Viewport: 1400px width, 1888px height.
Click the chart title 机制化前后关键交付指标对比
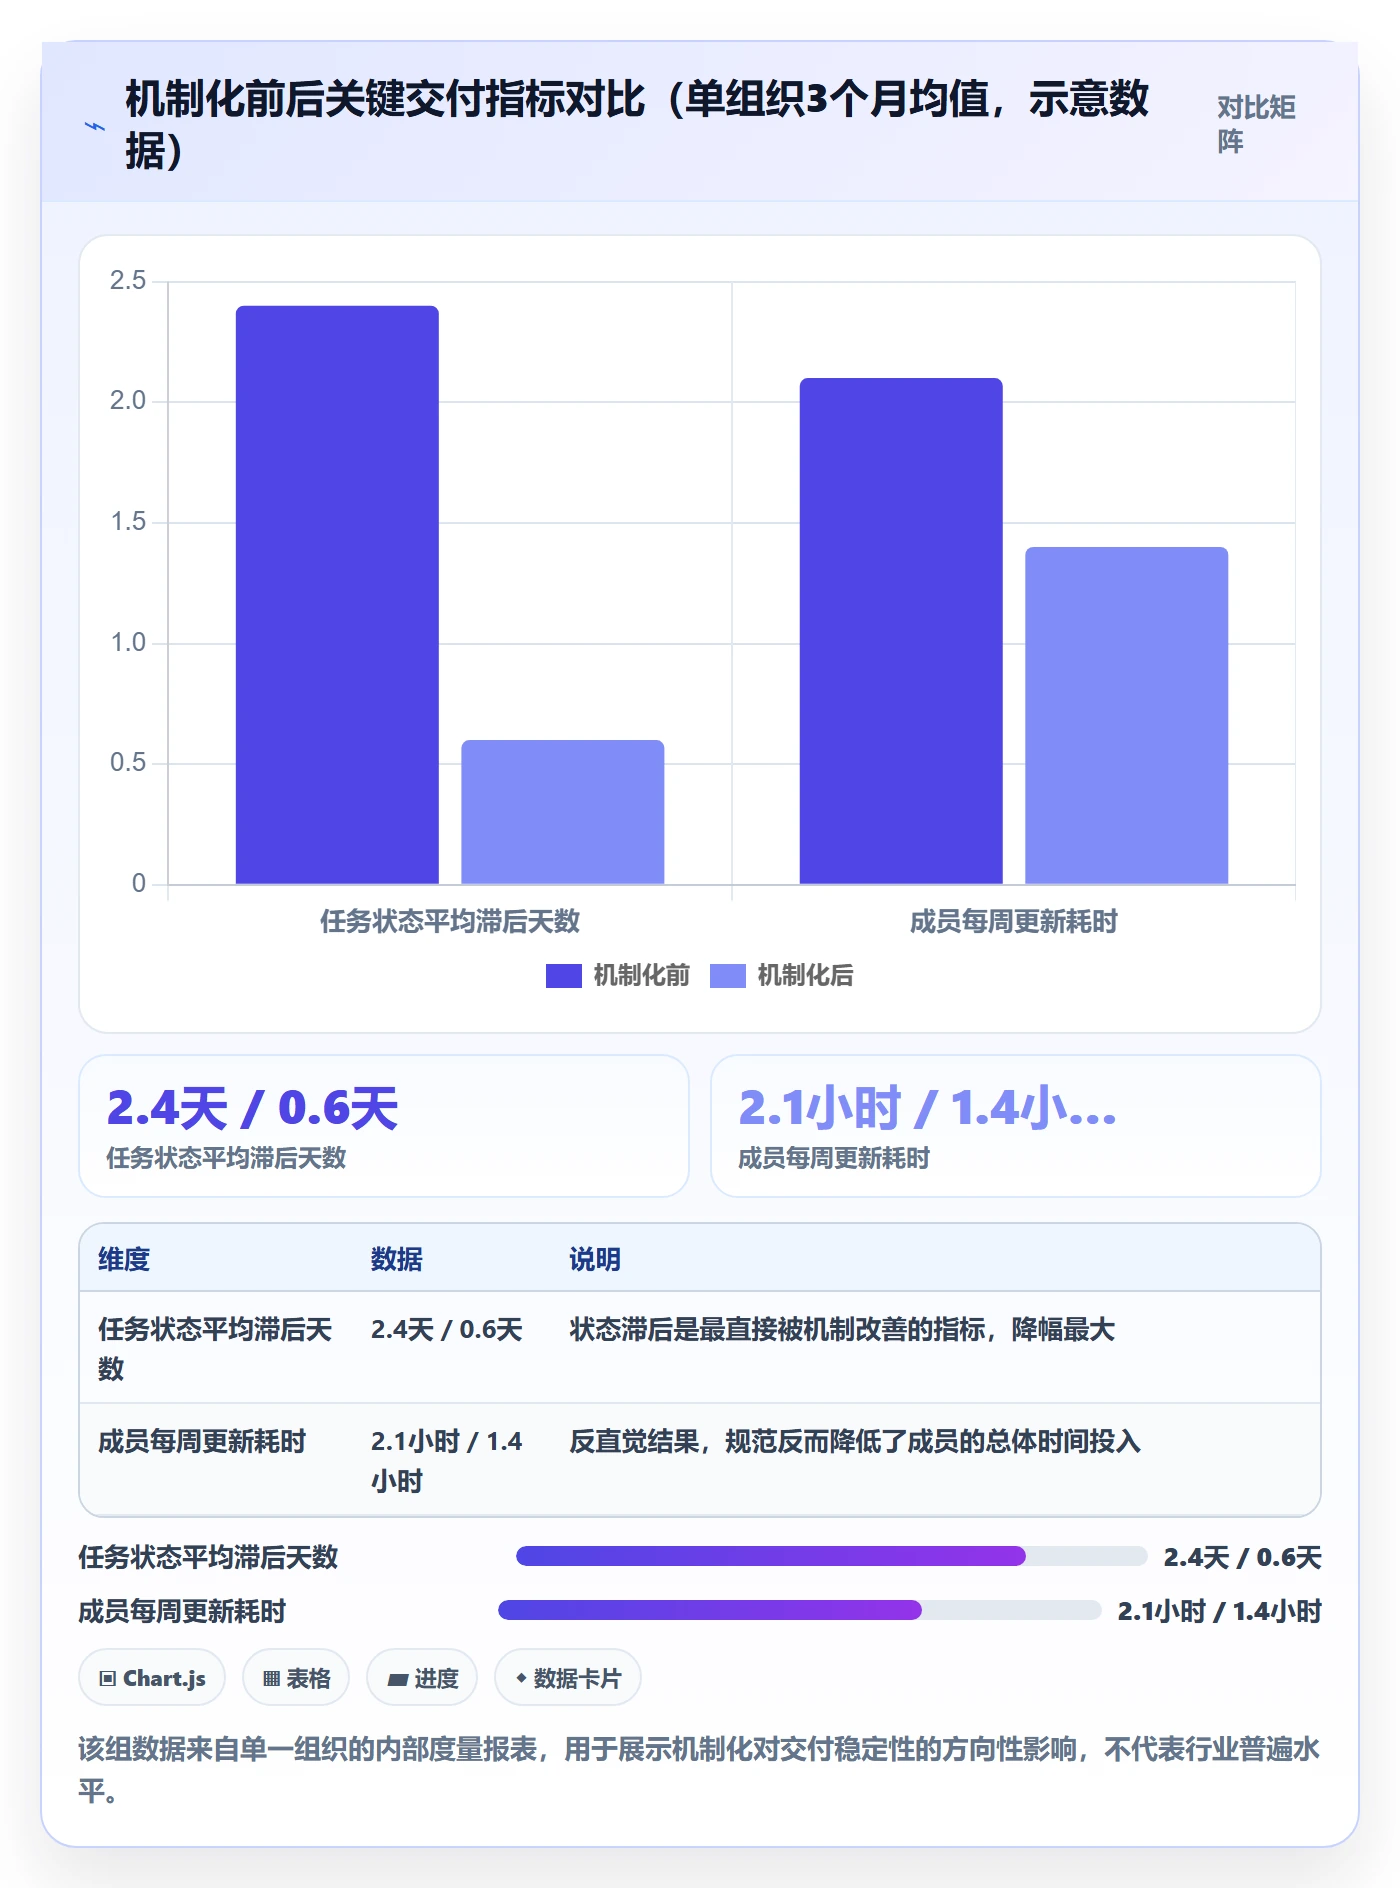click(x=637, y=125)
